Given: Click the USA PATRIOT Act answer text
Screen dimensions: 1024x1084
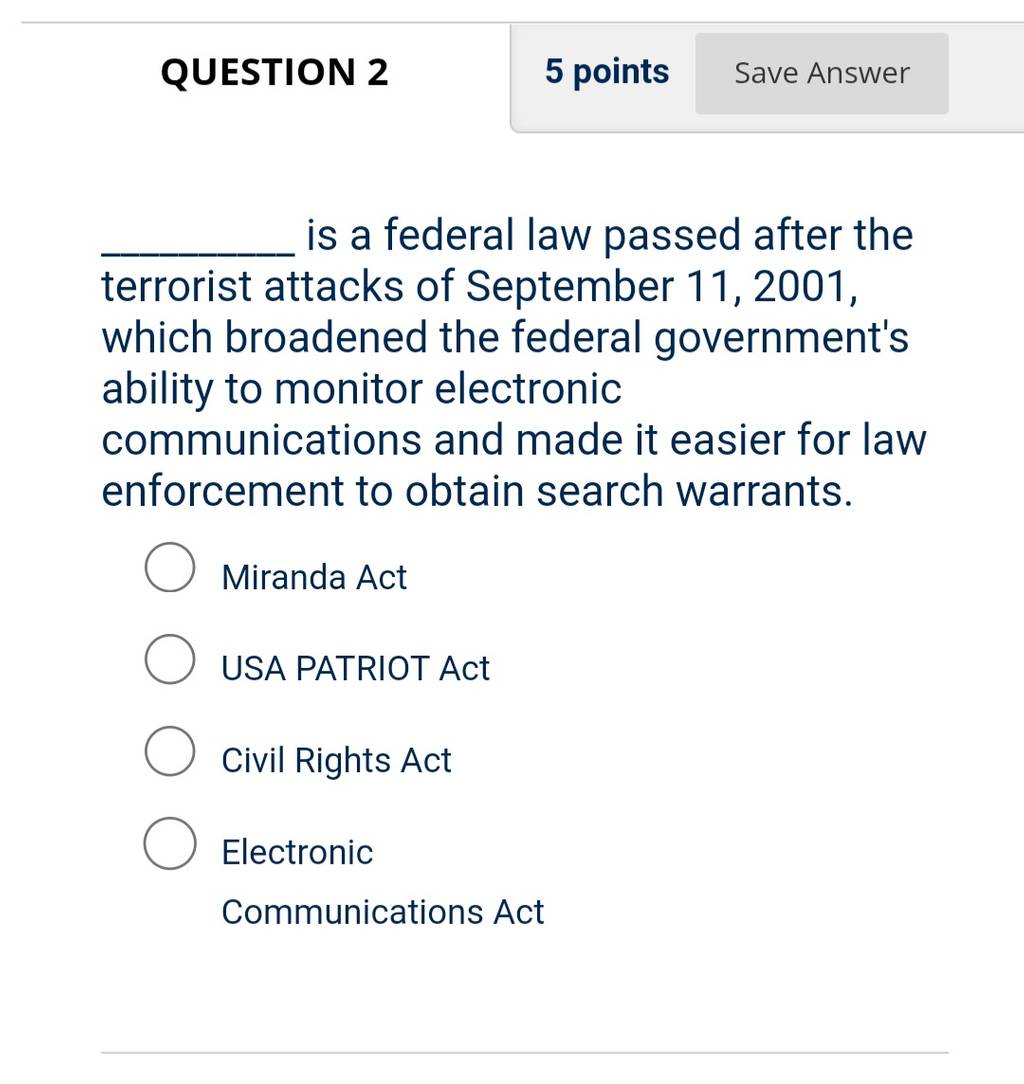Looking at the screenshot, I should 355,669.
